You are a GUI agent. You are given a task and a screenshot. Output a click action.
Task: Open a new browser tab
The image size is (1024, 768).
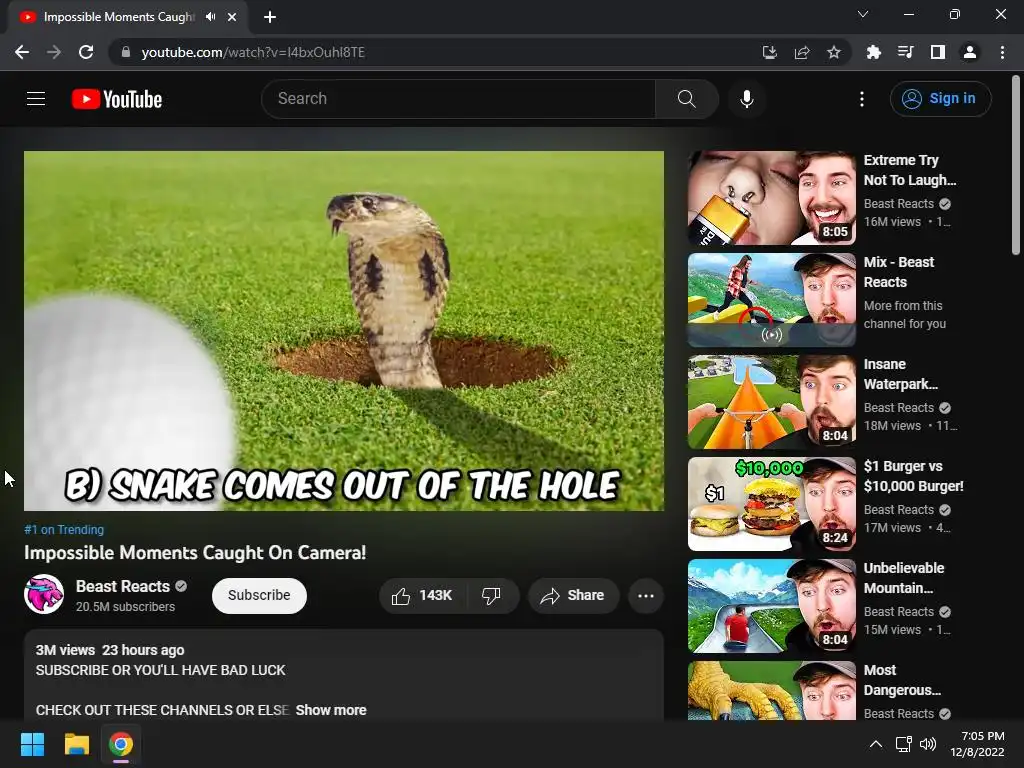pos(270,17)
